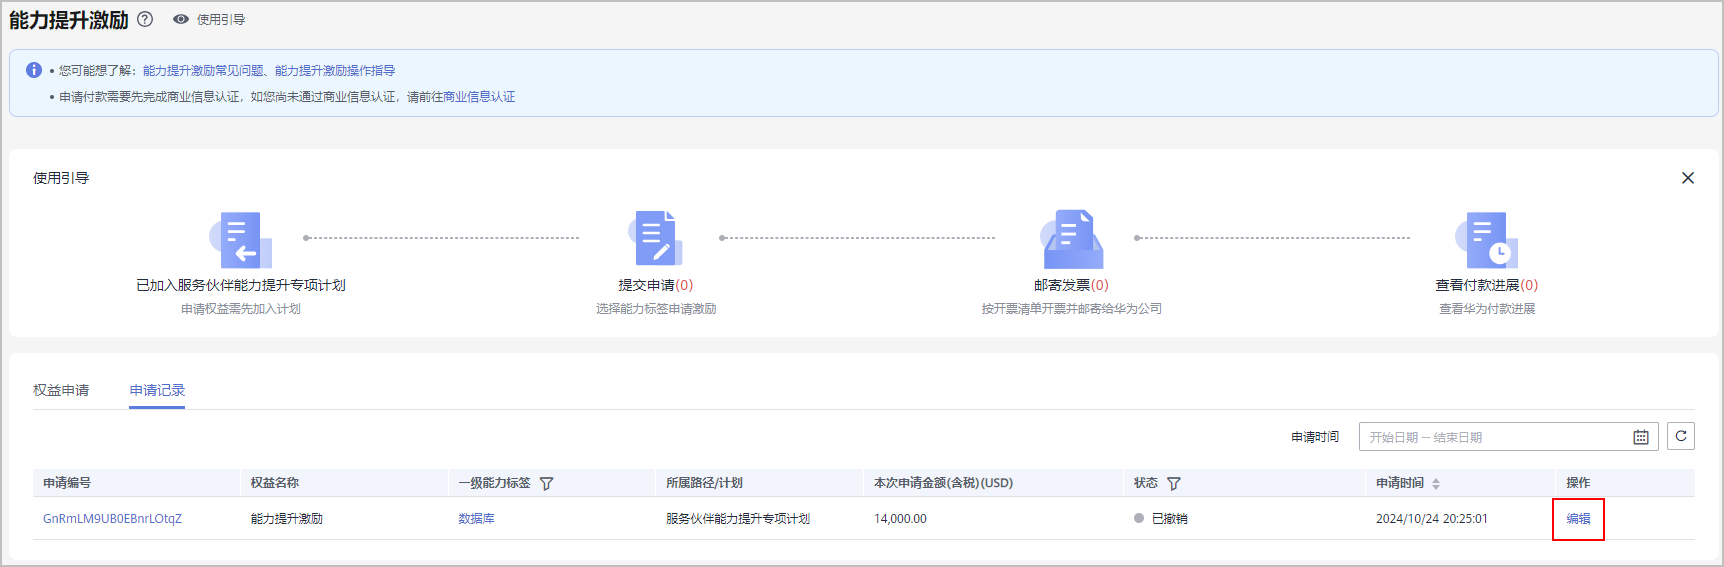Select 提交申请(0) step label
Screen dimensions: 1724x567
tap(656, 285)
